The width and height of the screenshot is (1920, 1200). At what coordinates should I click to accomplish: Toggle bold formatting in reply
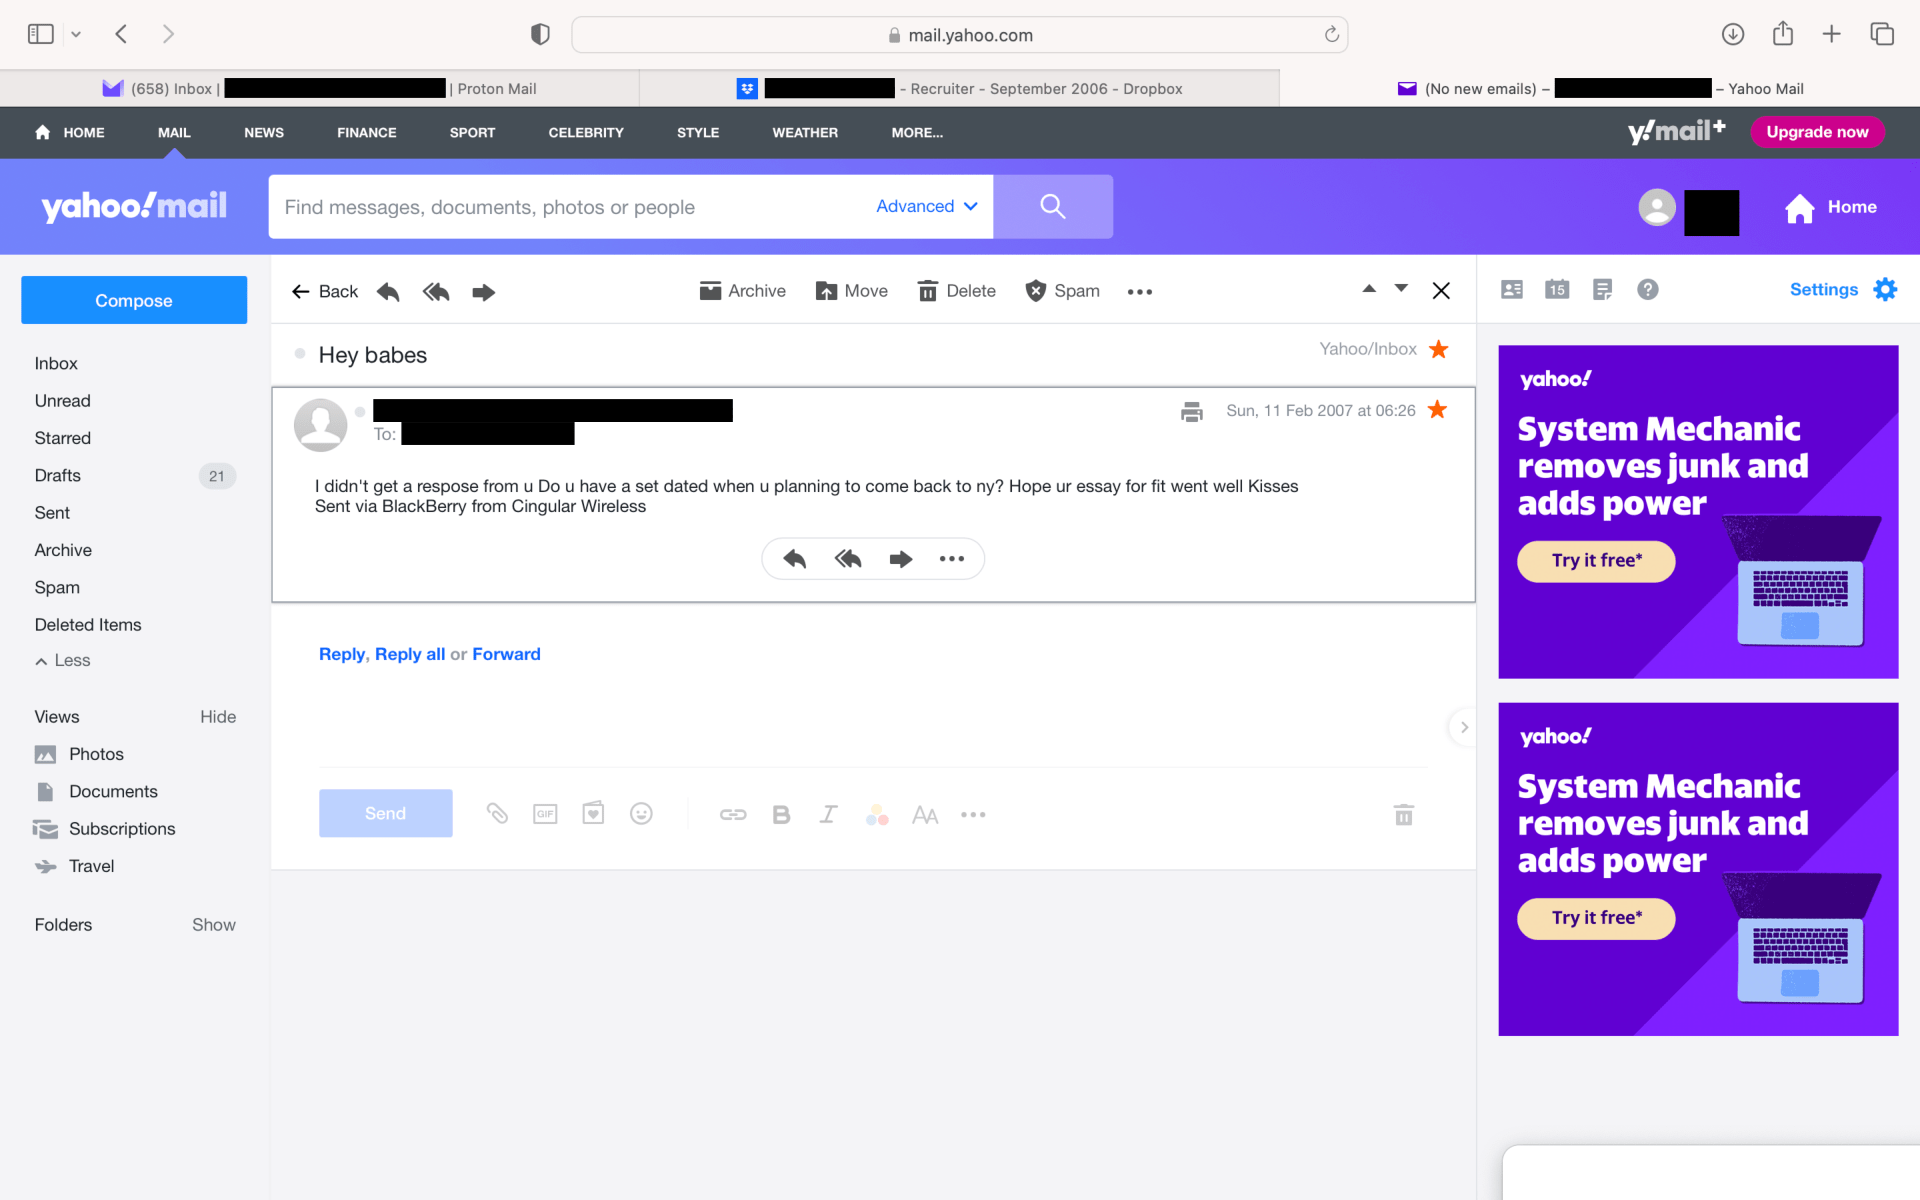click(x=781, y=815)
